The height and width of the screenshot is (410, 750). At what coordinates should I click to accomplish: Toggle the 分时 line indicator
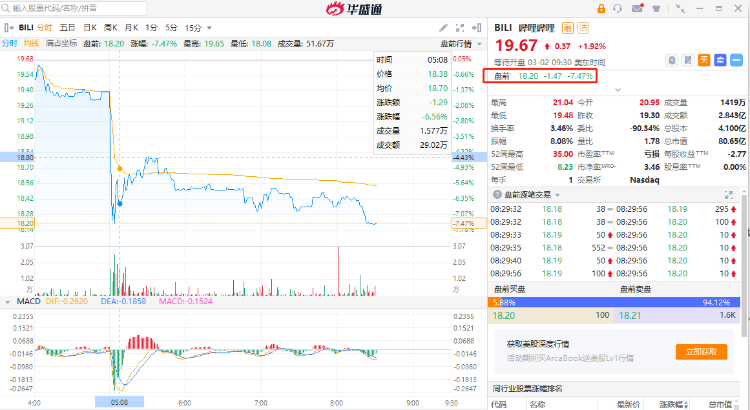pyautogui.click(x=10, y=44)
